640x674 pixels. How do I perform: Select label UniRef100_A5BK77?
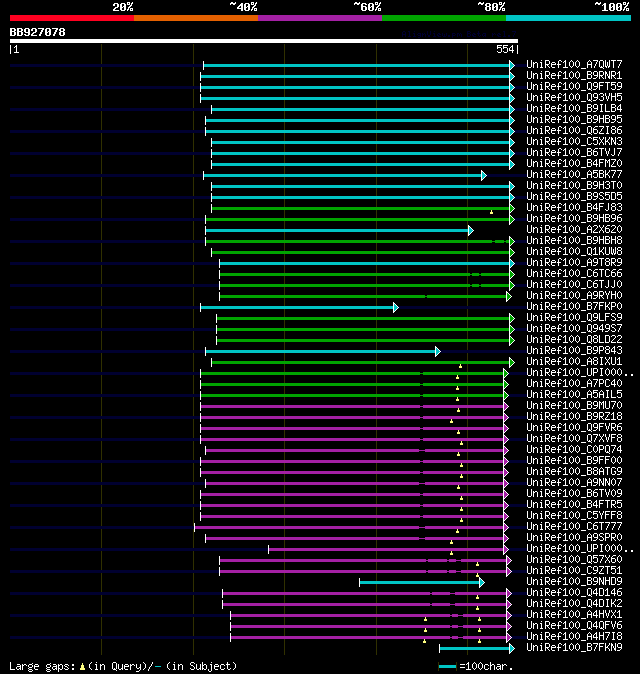click(574, 175)
